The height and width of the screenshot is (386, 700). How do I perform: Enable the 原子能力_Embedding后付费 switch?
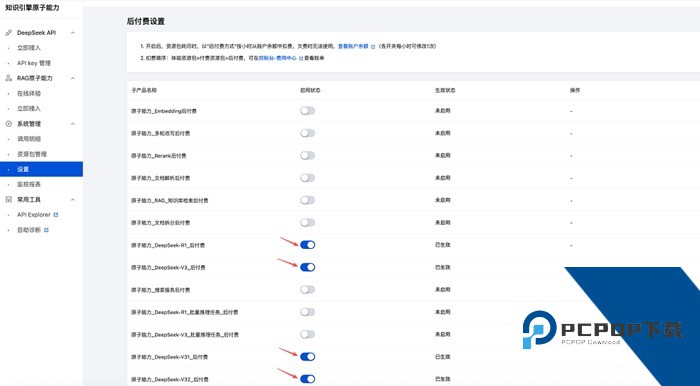coord(308,111)
